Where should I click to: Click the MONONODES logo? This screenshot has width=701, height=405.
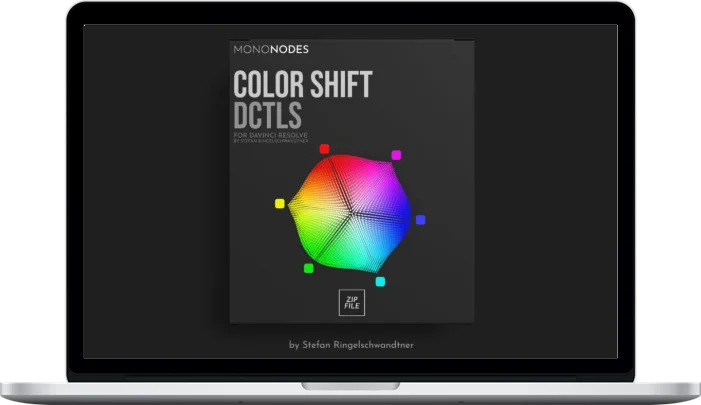(272, 48)
